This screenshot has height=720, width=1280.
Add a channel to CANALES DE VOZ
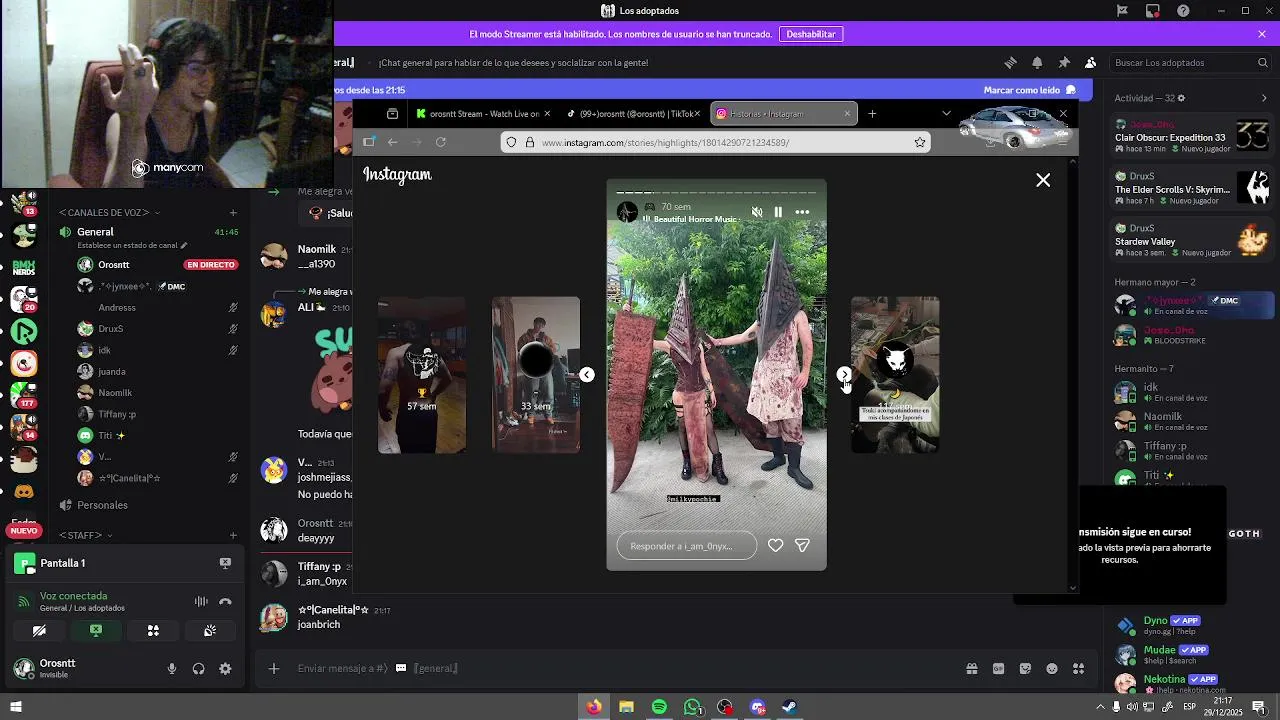233,213
